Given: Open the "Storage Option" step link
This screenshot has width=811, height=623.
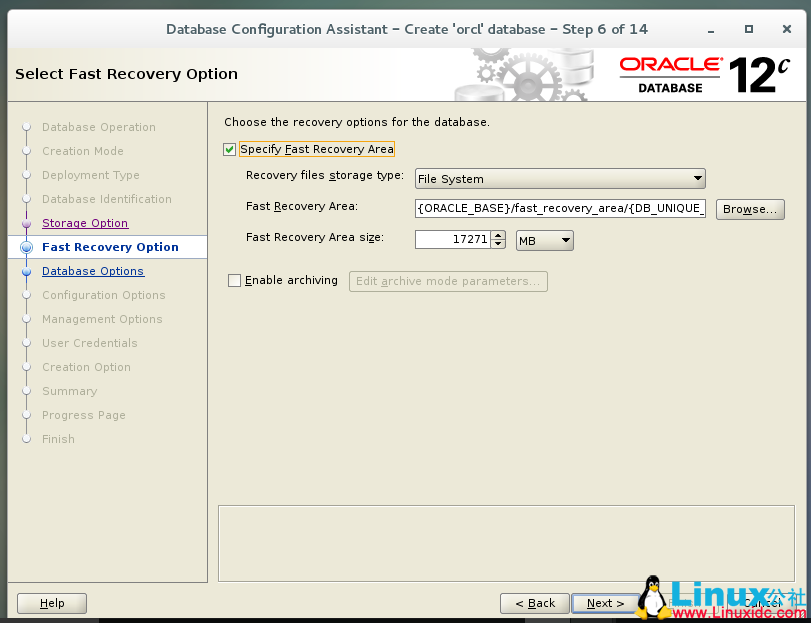Looking at the screenshot, I should [x=85, y=223].
